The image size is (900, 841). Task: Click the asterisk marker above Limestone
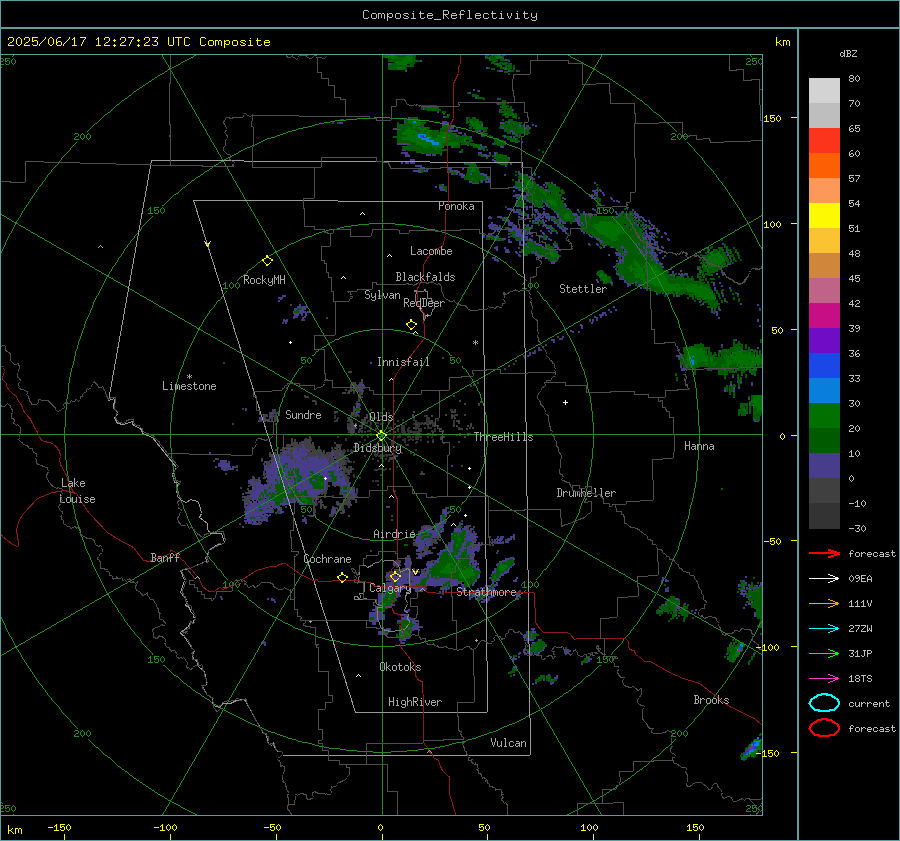tap(189, 377)
